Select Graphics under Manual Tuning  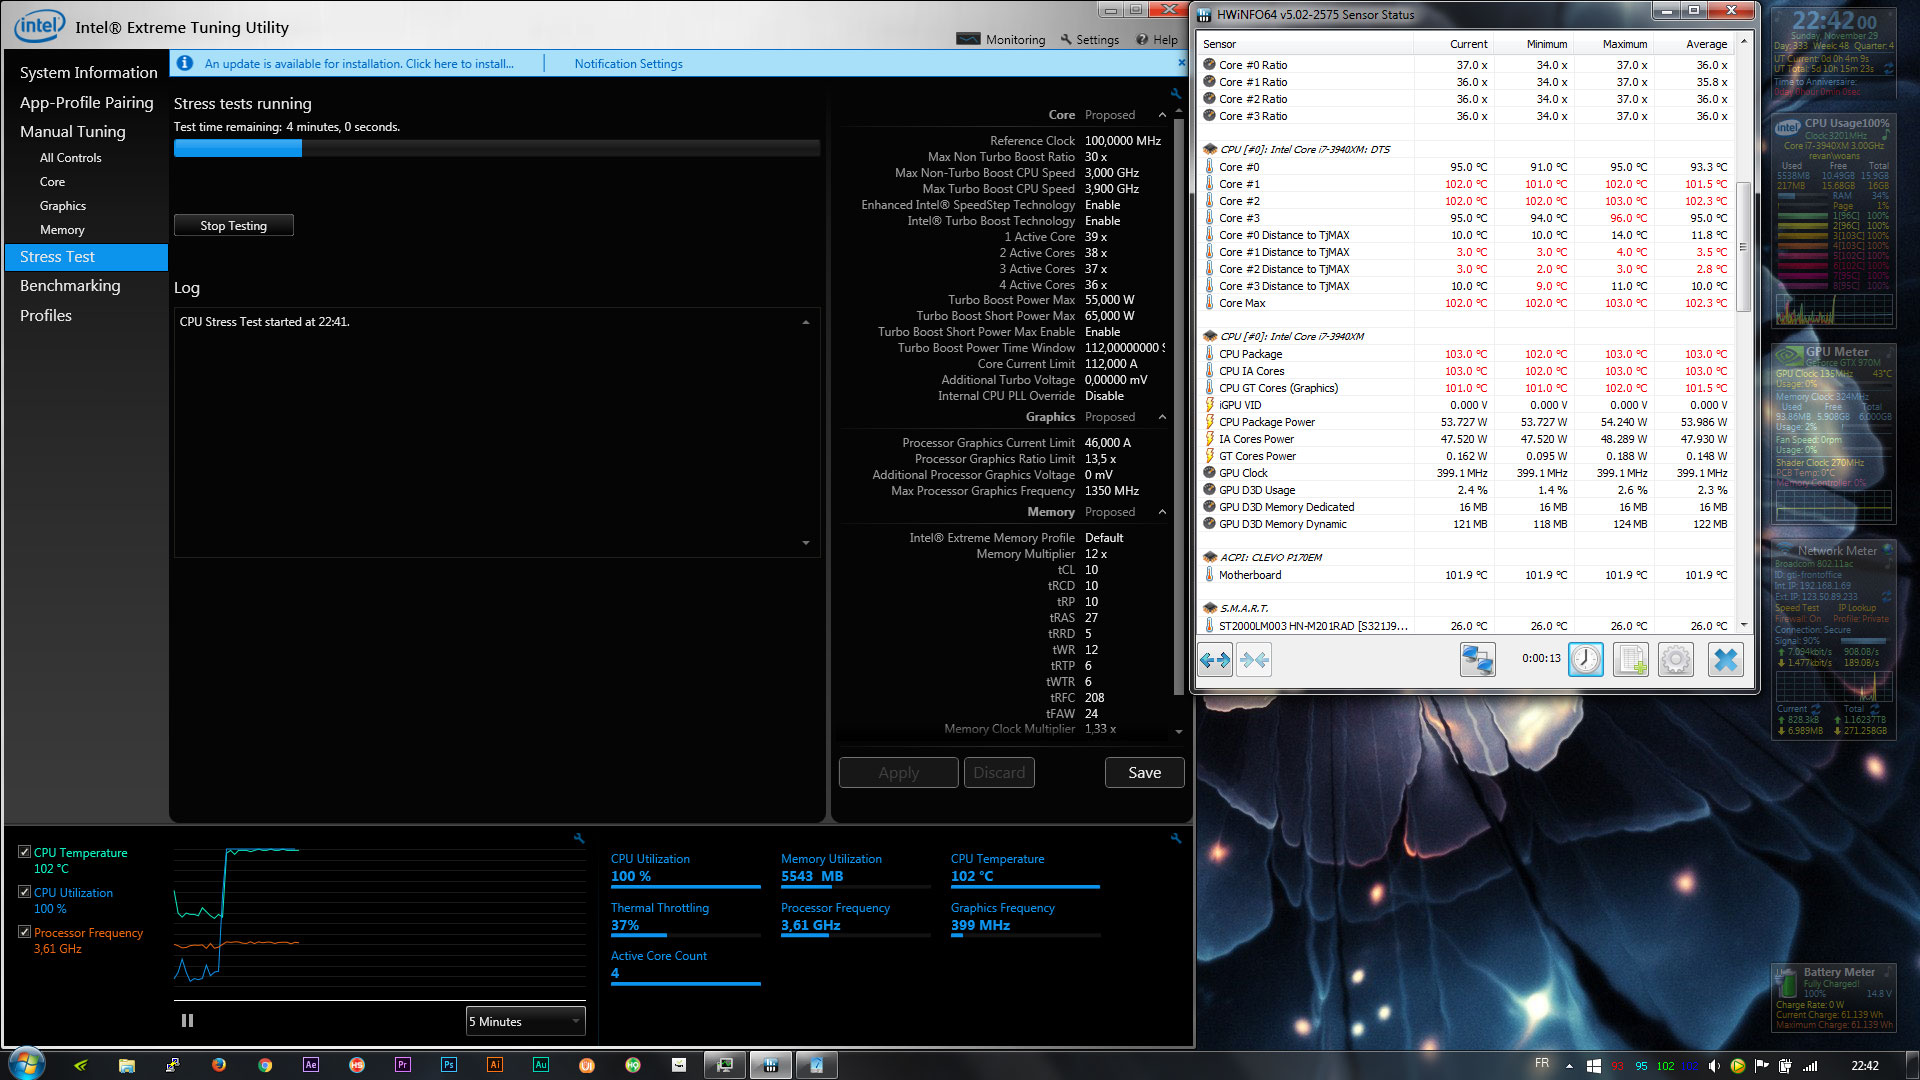pos(62,206)
